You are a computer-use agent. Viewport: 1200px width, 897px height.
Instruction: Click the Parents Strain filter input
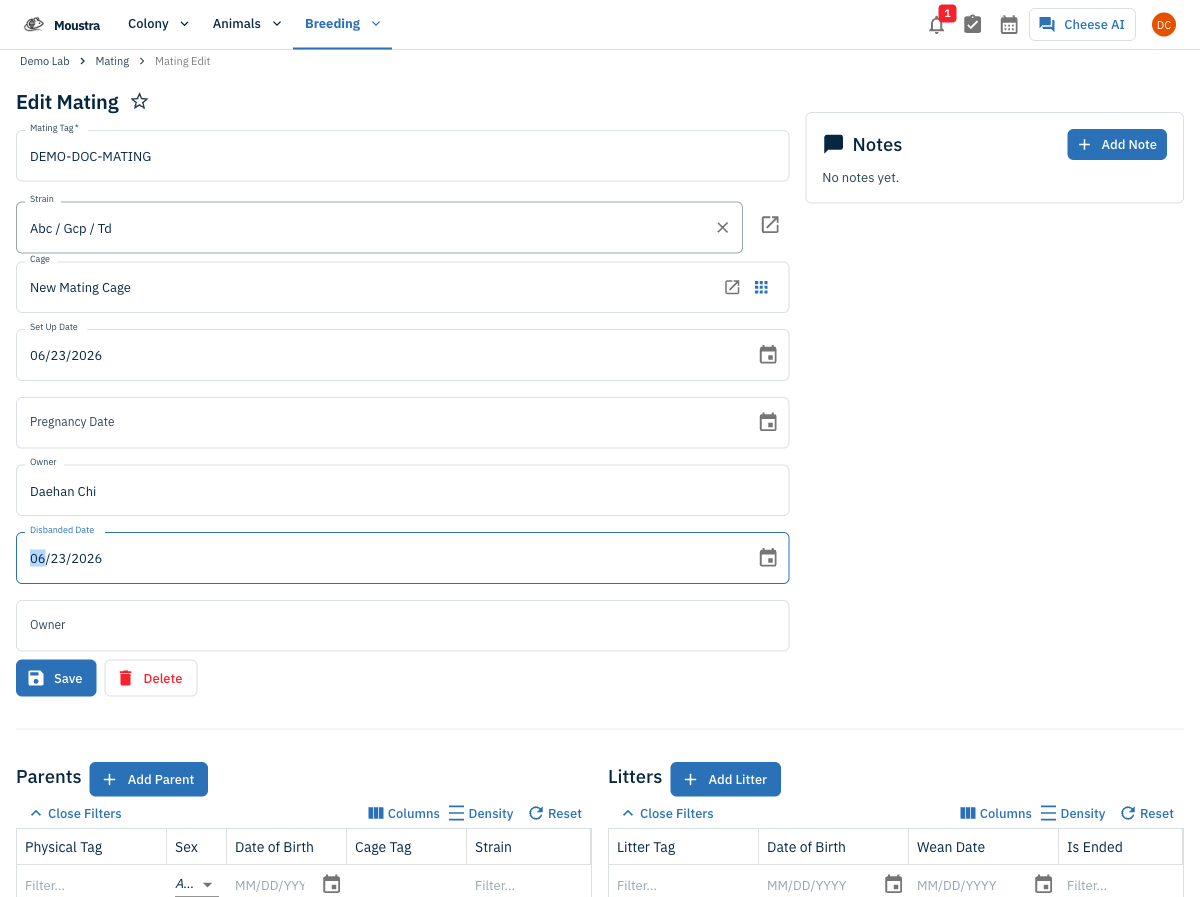(x=528, y=885)
